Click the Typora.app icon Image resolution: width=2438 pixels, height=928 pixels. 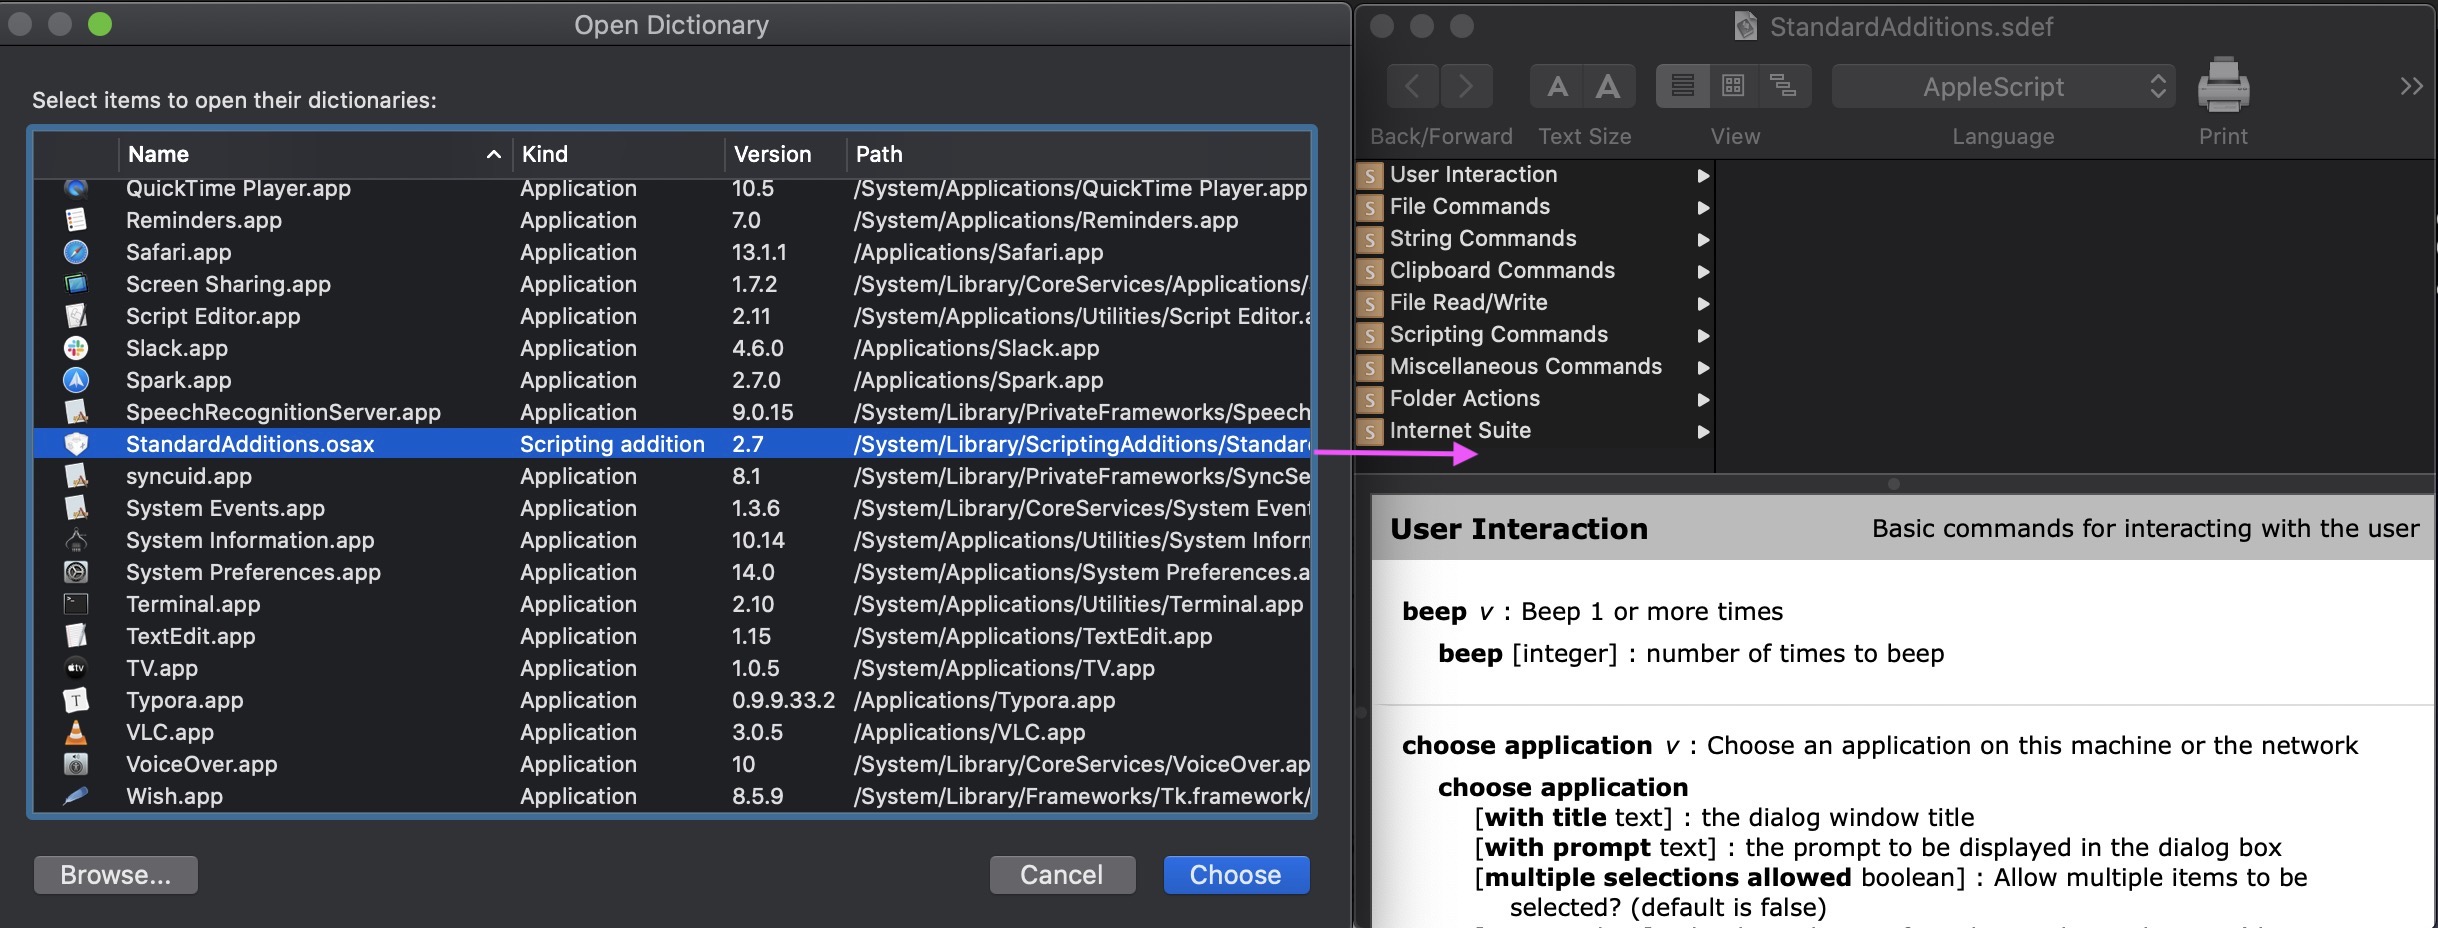pyautogui.click(x=76, y=700)
